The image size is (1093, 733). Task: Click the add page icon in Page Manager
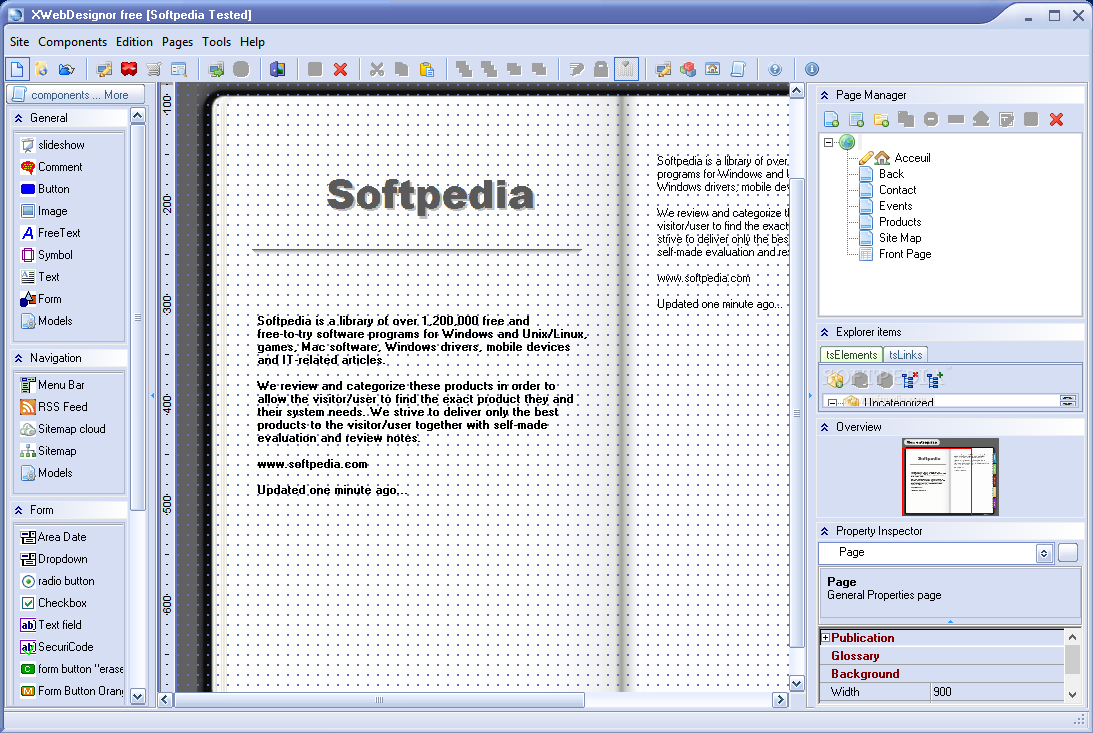(831, 119)
